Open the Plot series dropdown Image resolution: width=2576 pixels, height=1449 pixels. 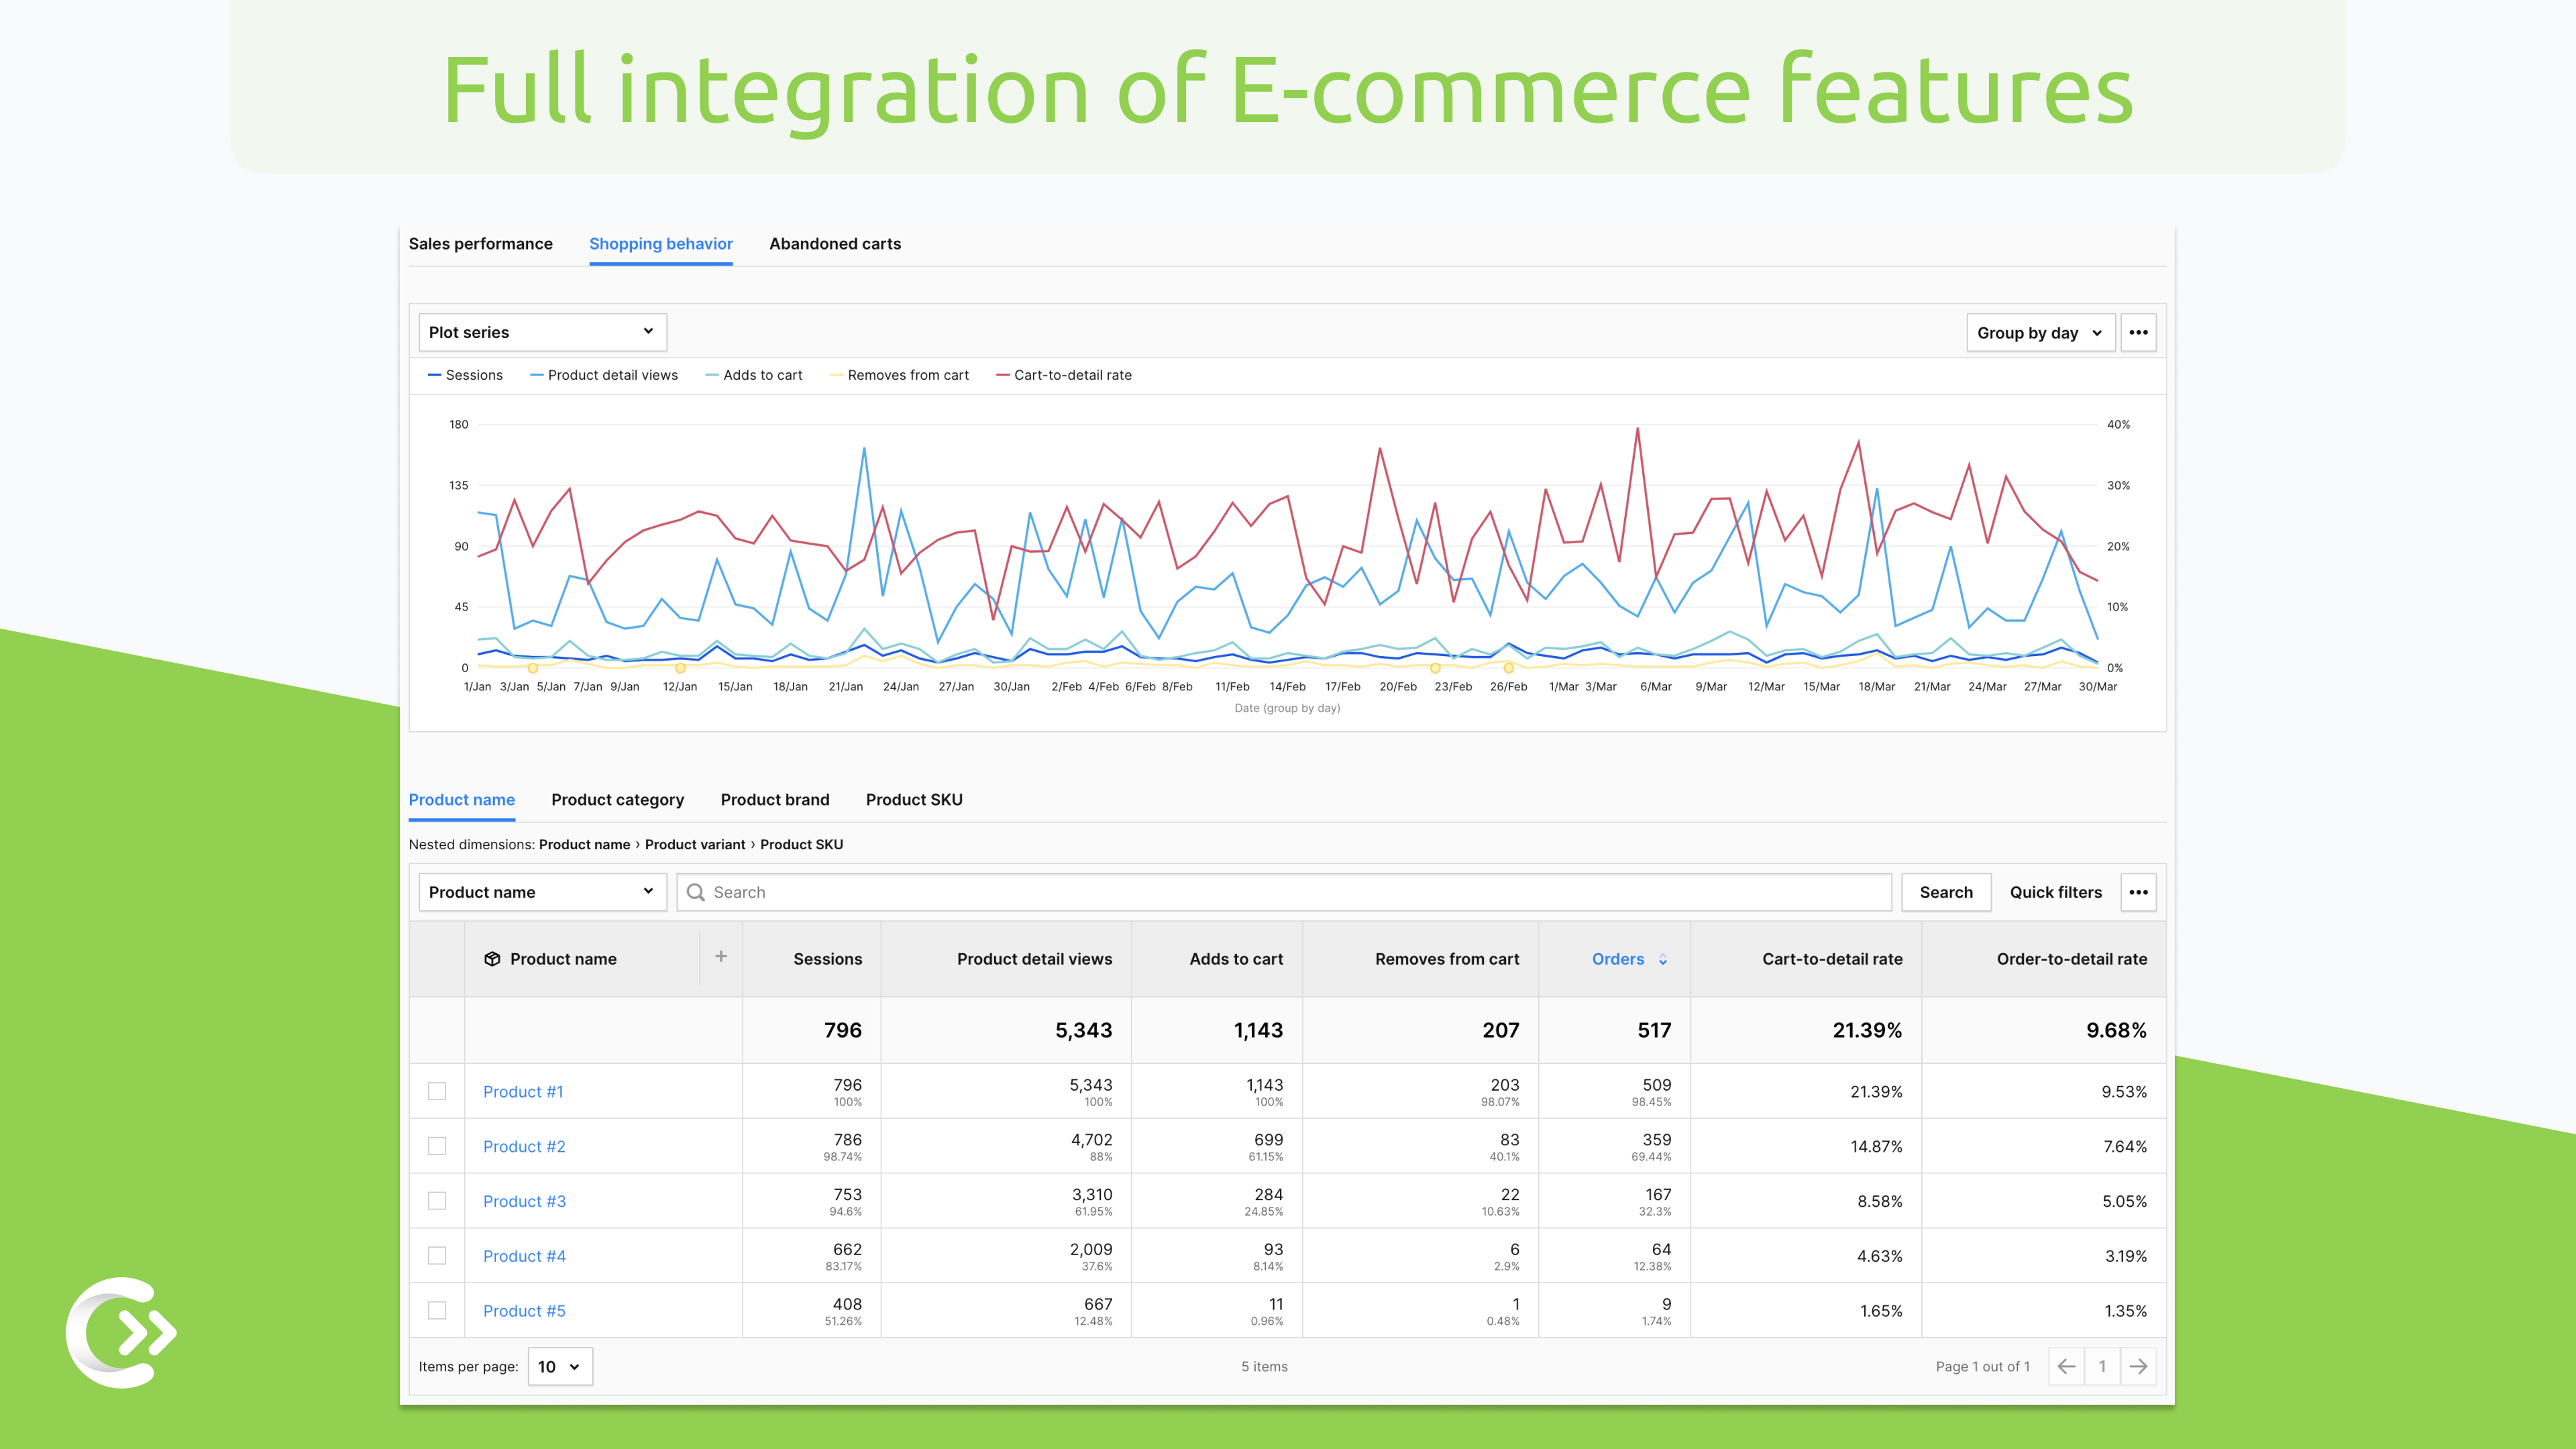(x=542, y=332)
